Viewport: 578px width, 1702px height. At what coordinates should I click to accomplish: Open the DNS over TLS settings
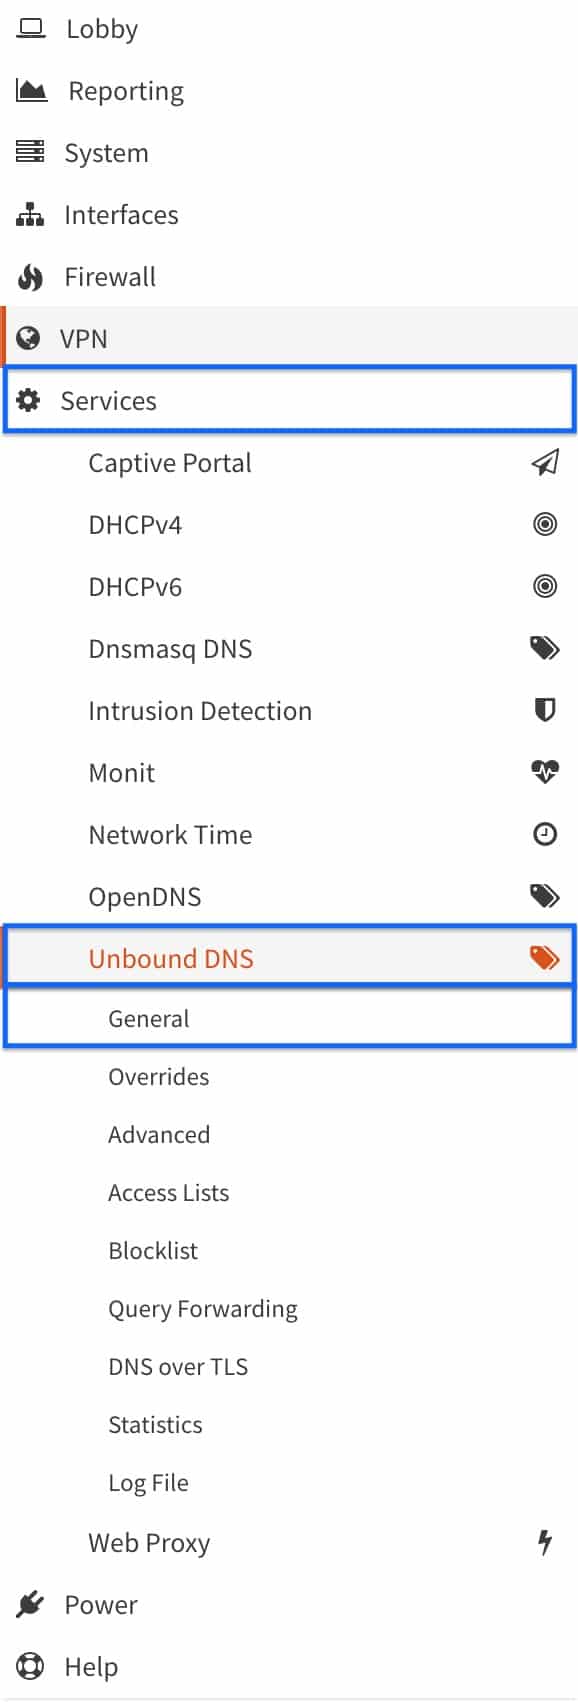(178, 1366)
